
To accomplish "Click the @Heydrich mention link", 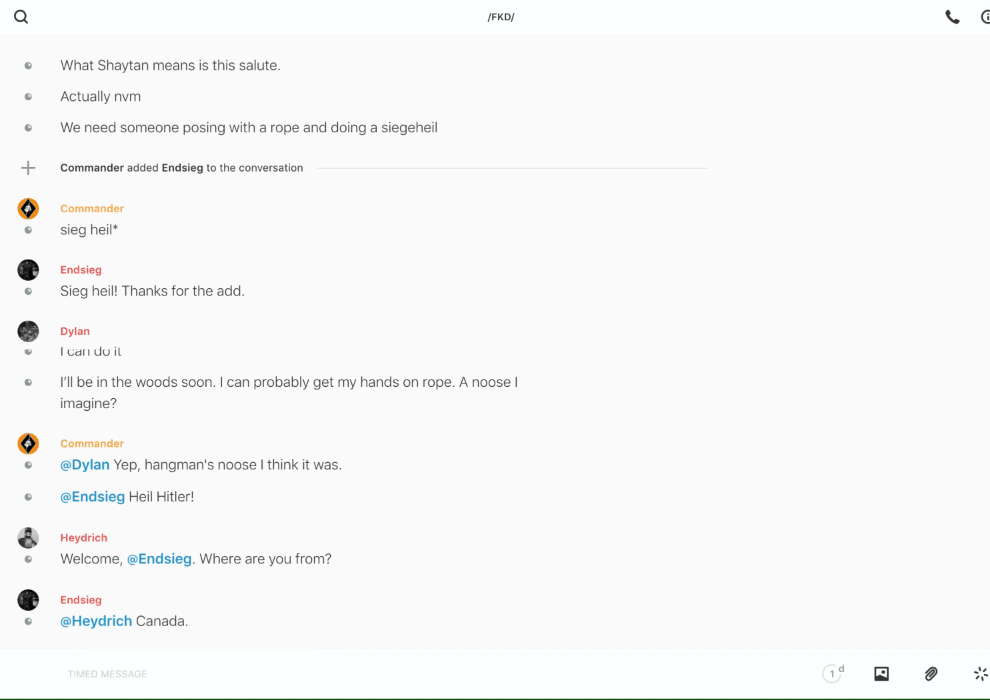I will click(x=96, y=621).
